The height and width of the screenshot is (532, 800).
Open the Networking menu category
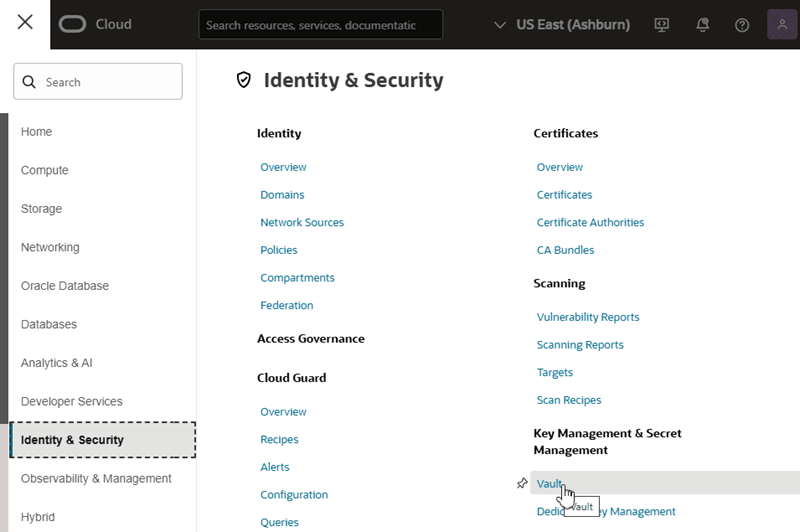pos(50,247)
